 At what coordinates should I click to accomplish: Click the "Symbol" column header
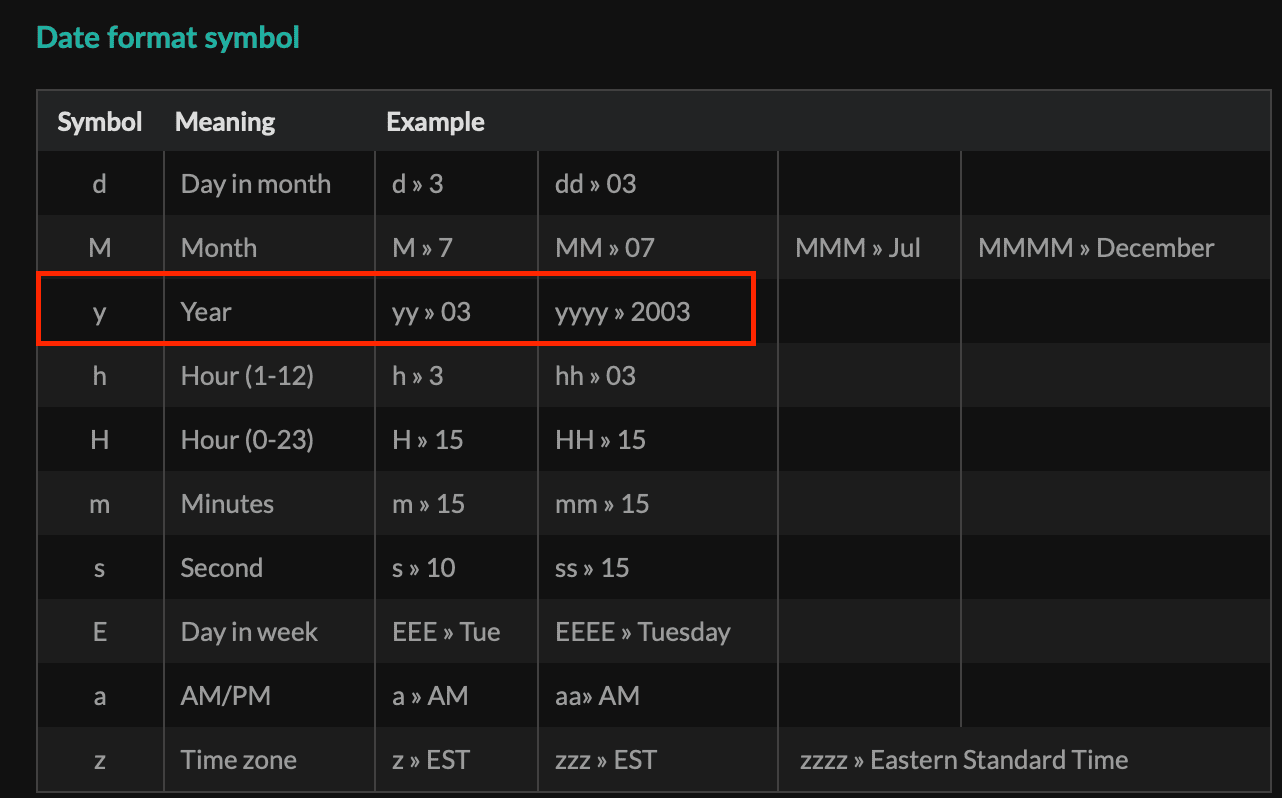(100, 122)
